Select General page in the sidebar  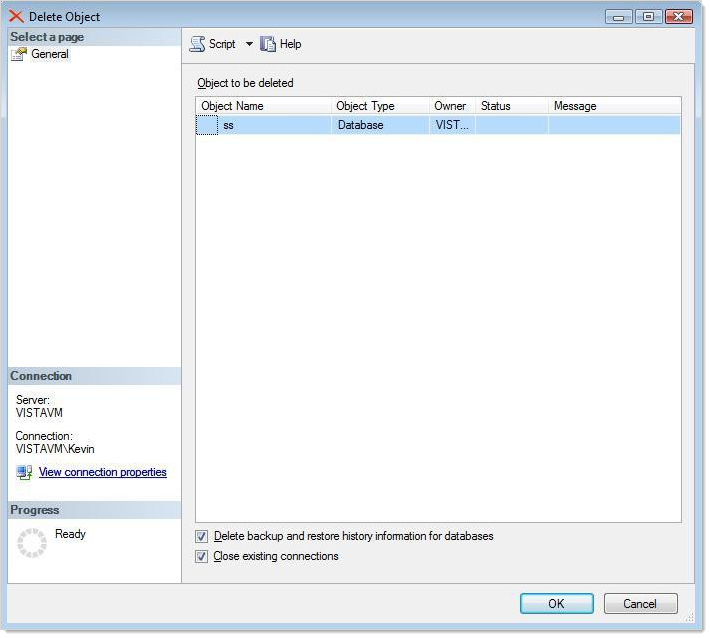click(50, 54)
